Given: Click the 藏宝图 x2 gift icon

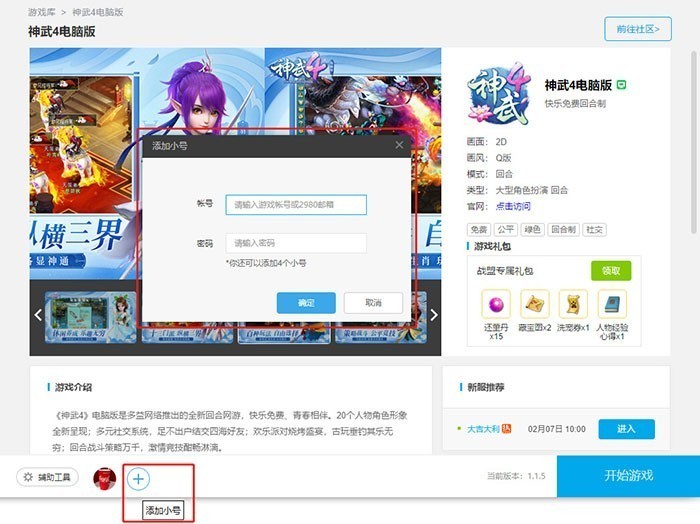Looking at the screenshot, I should [534, 304].
